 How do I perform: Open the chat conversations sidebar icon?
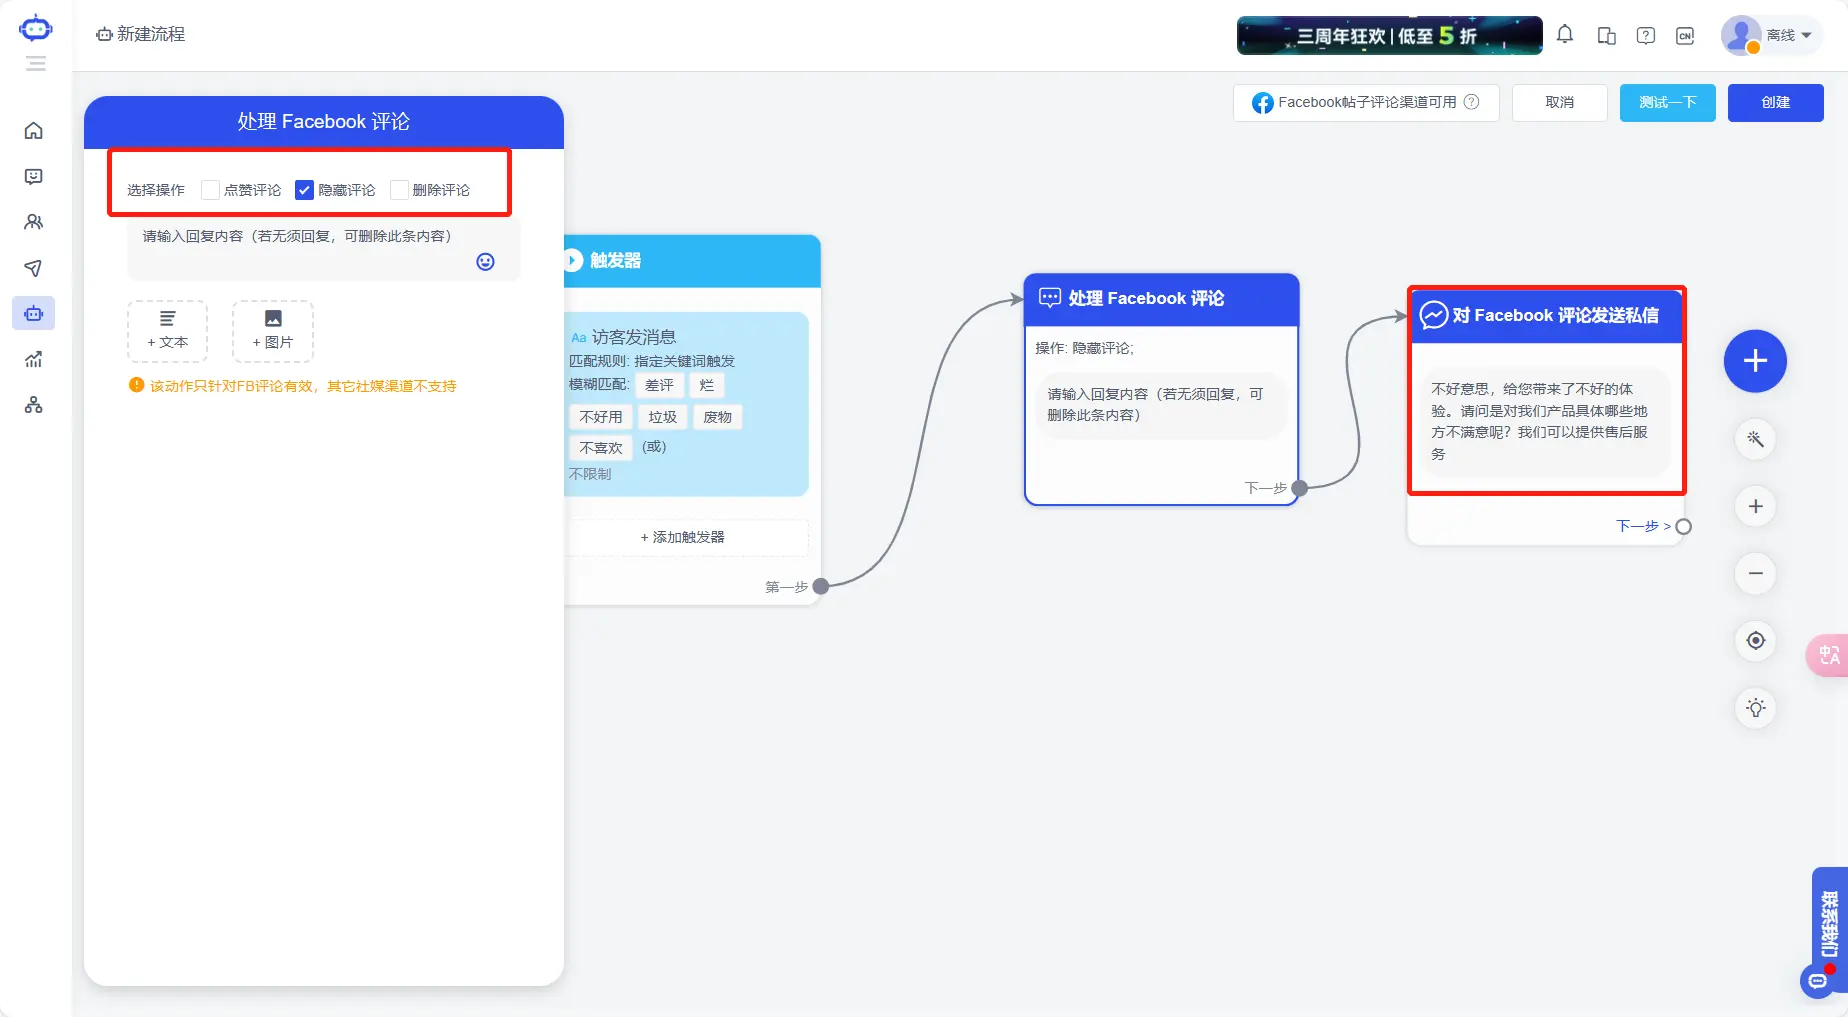pyautogui.click(x=34, y=176)
